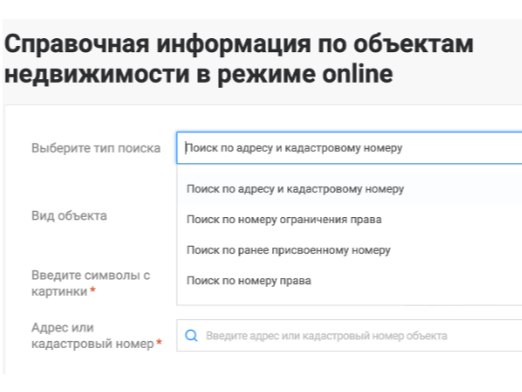Click 'Введите символы с картинки' label

[91, 283]
